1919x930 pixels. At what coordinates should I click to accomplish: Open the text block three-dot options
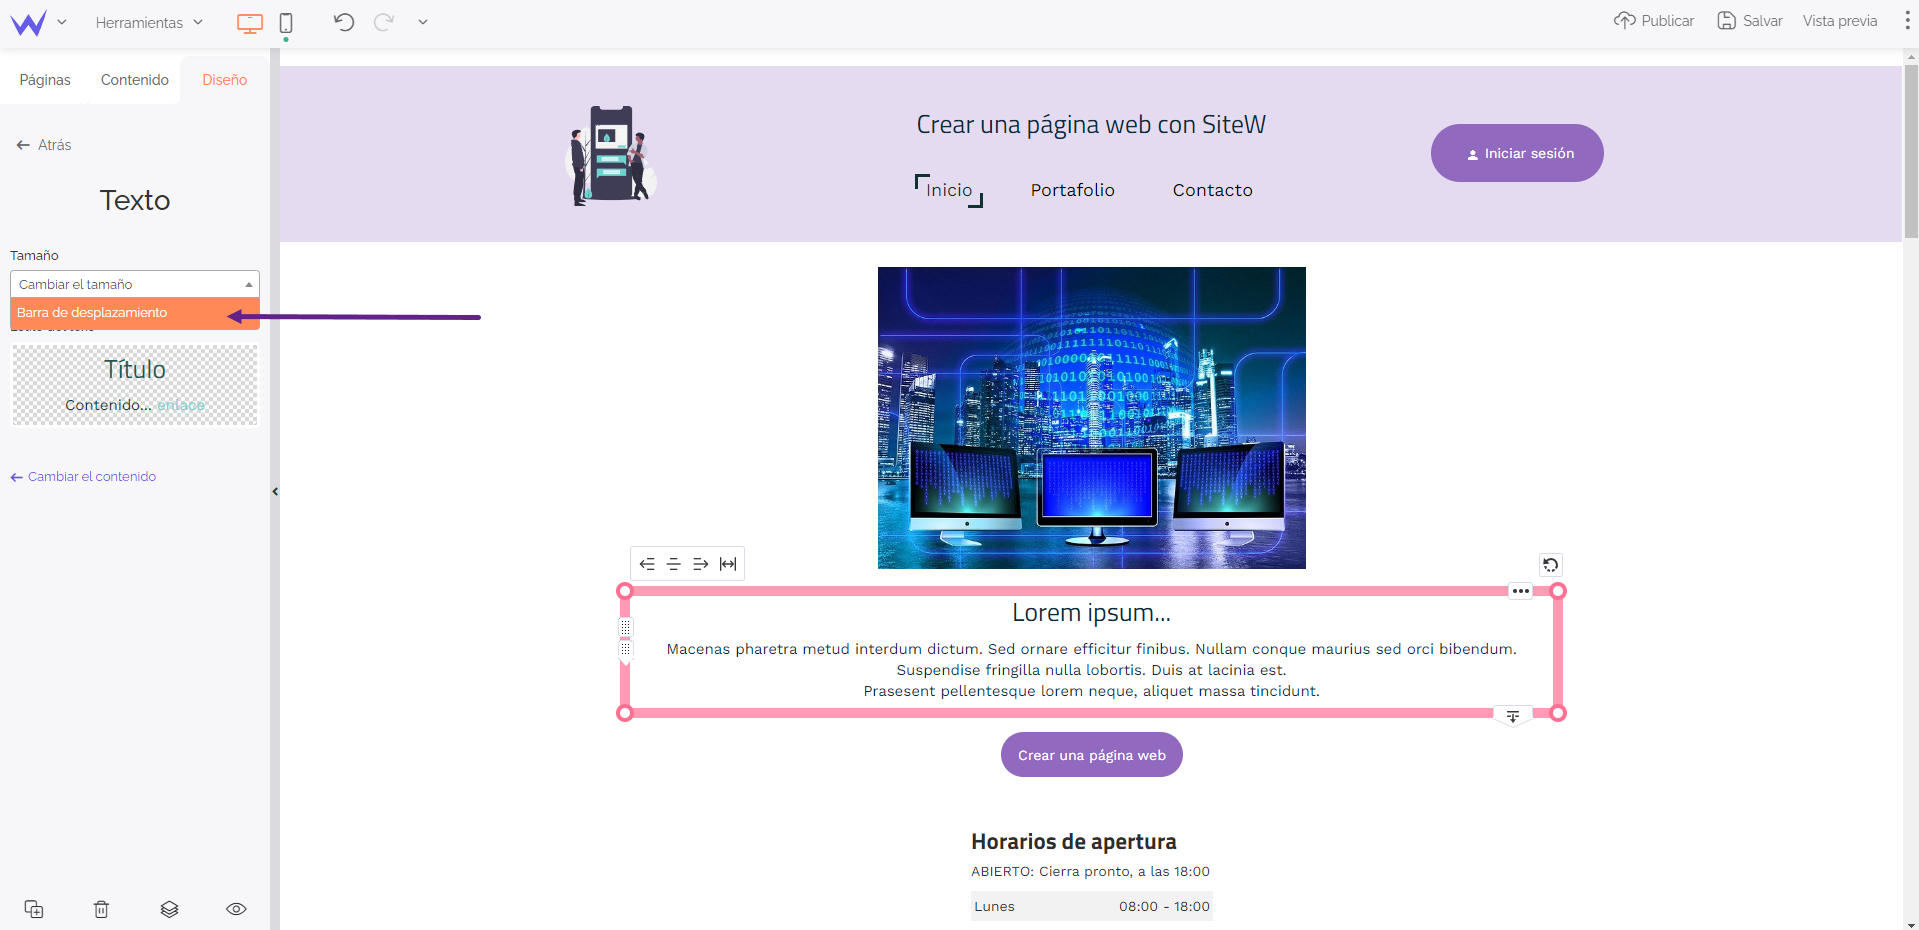pos(1521,591)
